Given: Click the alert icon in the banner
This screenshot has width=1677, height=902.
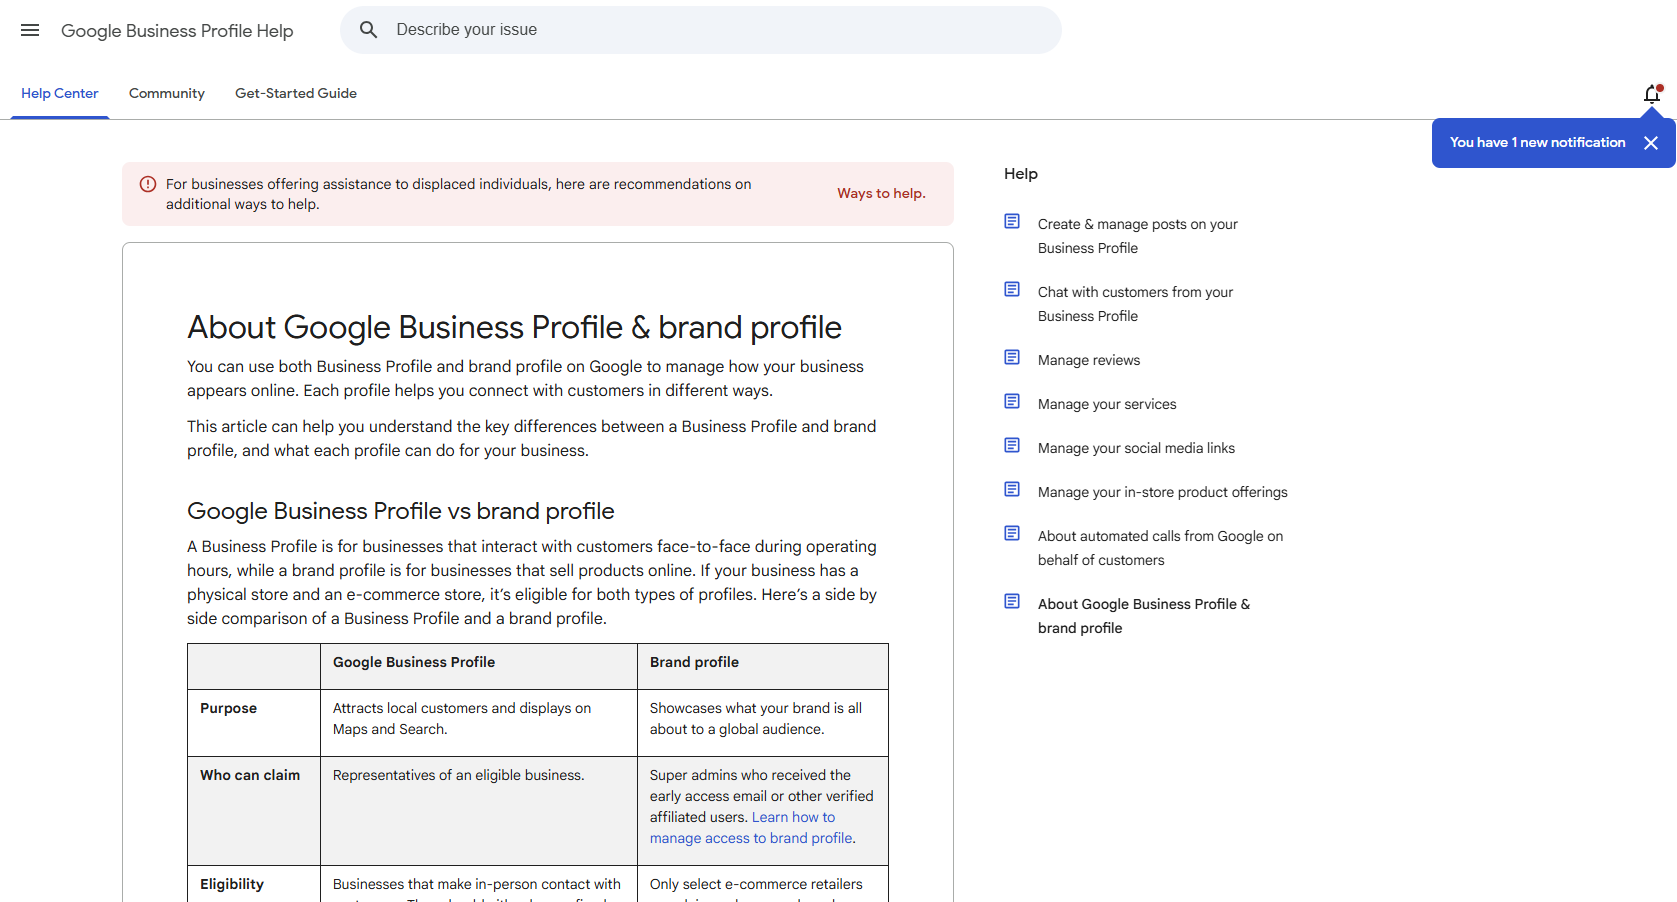Looking at the screenshot, I should (x=148, y=184).
